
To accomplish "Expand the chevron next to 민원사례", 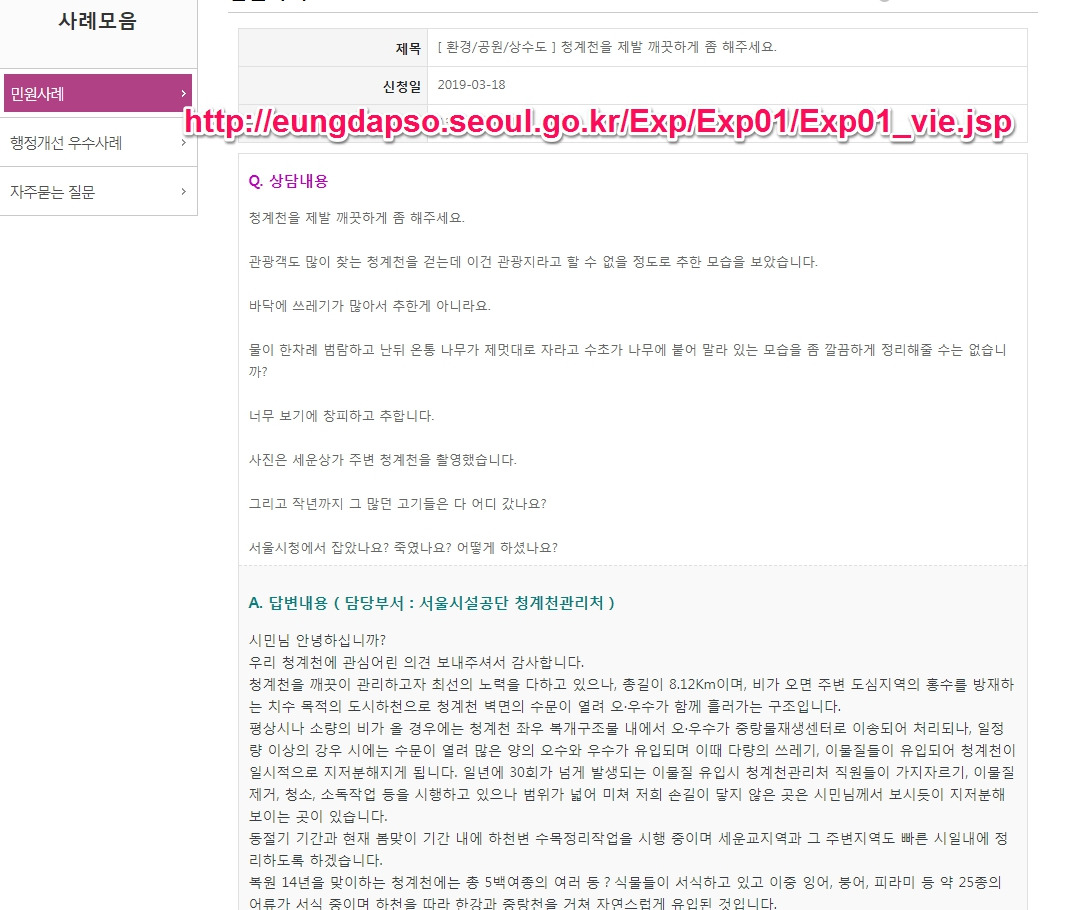I will pos(183,91).
